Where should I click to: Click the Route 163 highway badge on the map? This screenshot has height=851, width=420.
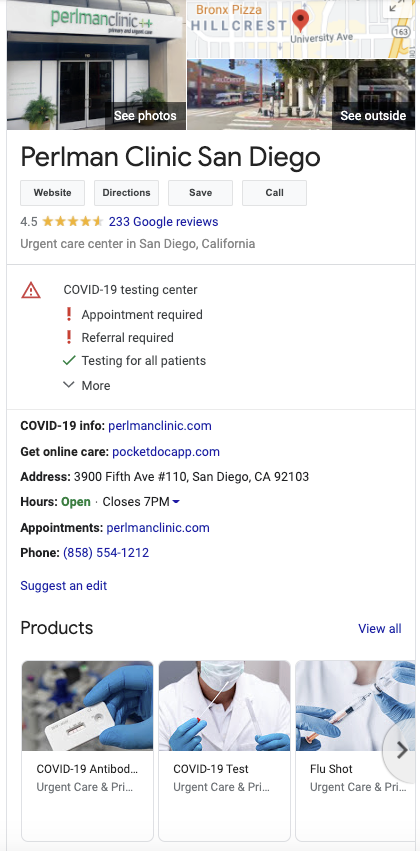click(x=400, y=31)
